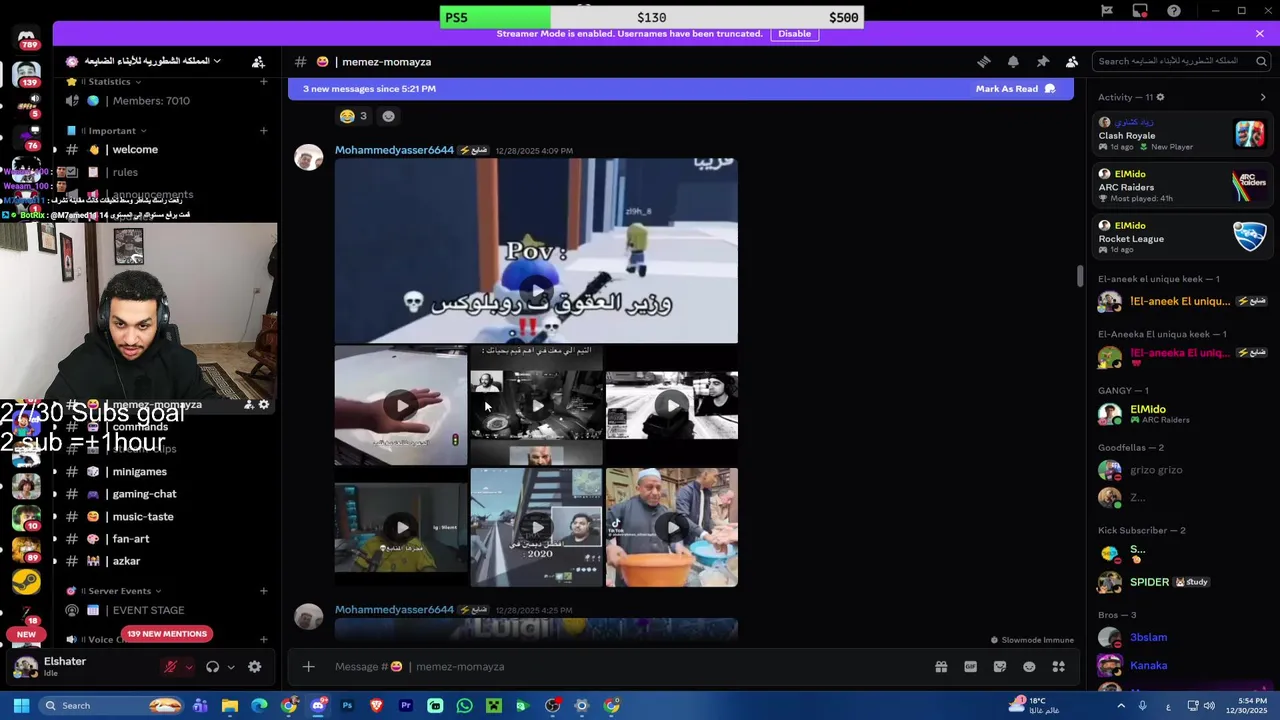Open the sticker picker
This screenshot has width=1280, height=720.
[1000, 667]
